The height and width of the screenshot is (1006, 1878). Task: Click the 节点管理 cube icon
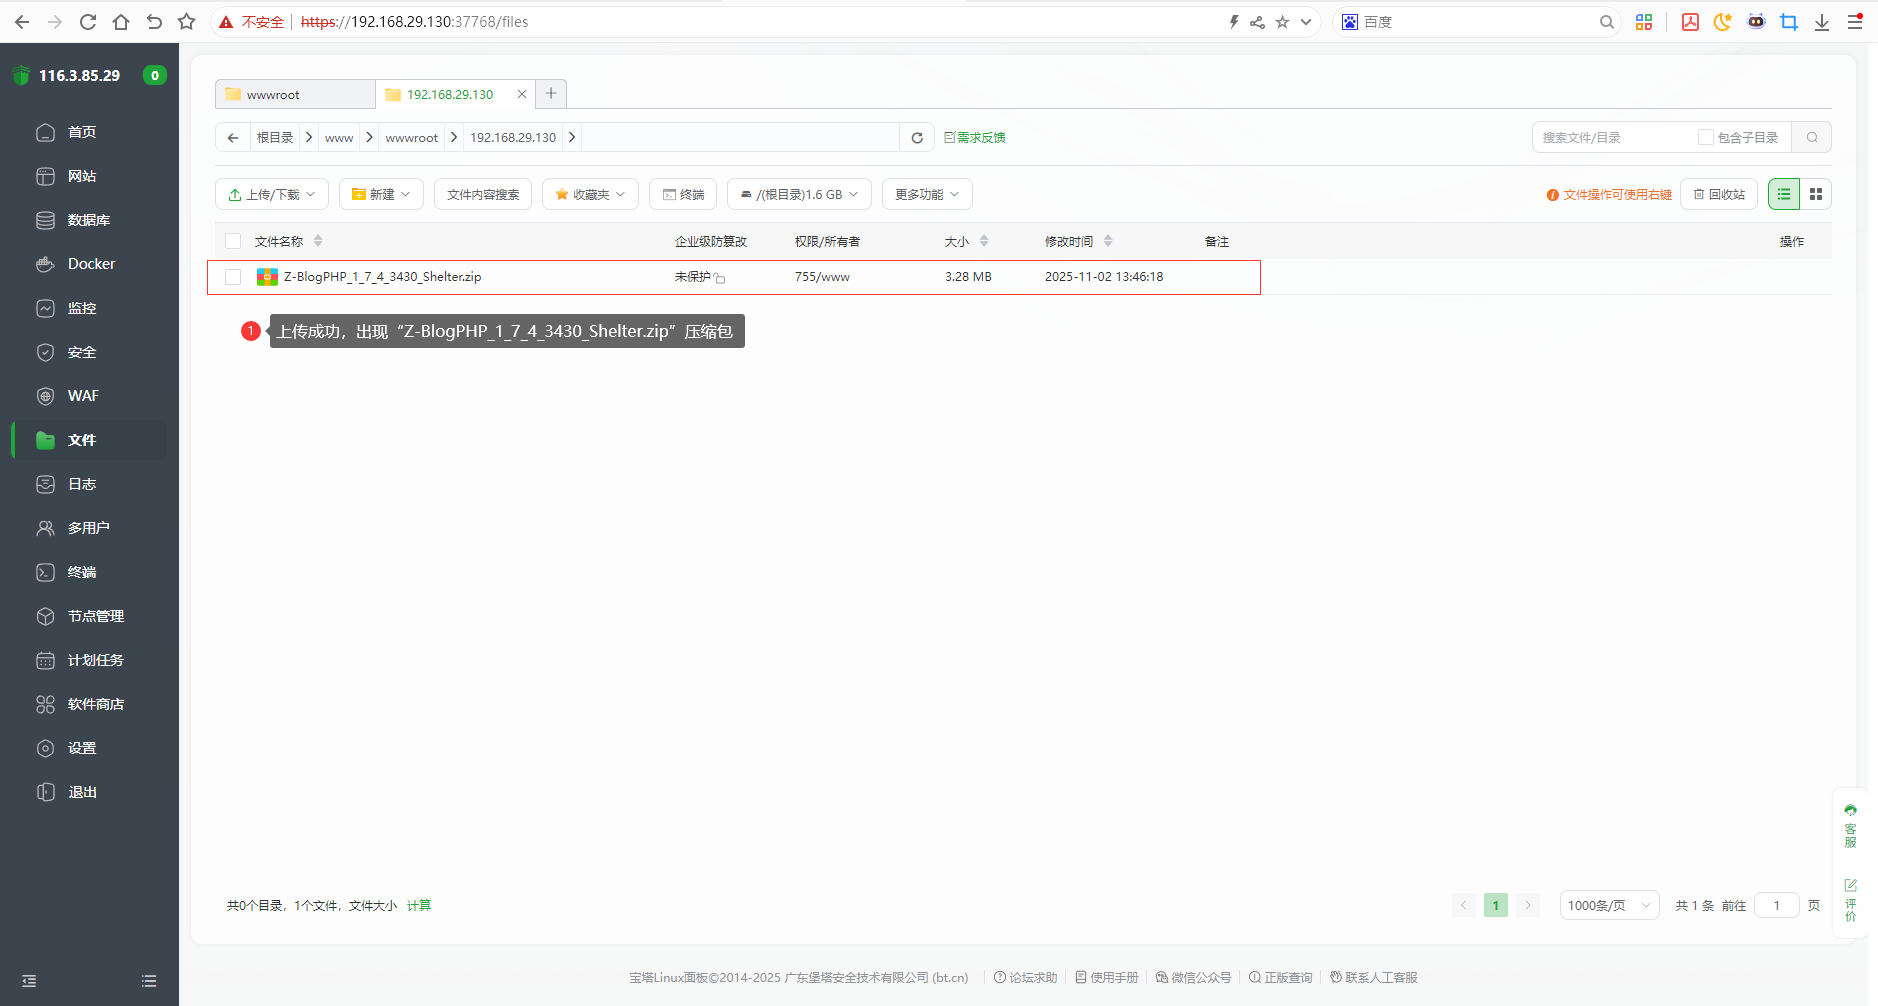tap(45, 616)
